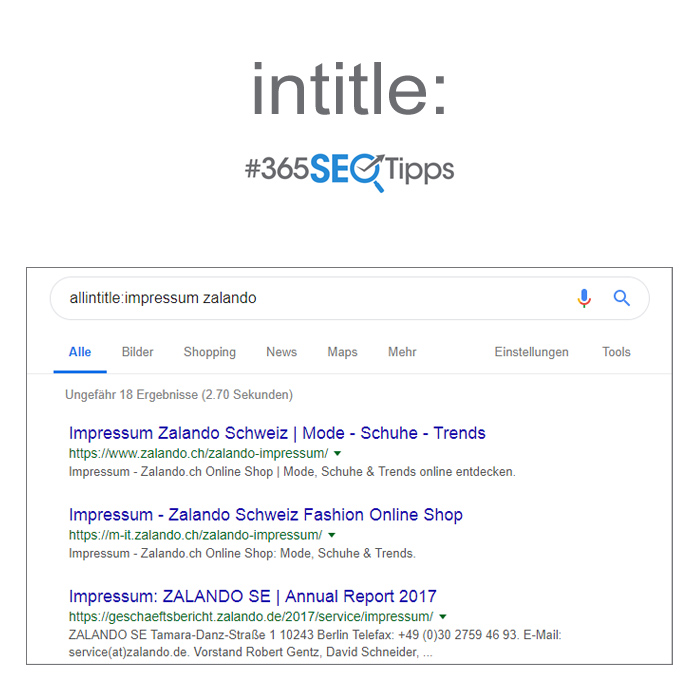Open ZALANDO SE Annual Report 2017 result

tap(253, 596)
